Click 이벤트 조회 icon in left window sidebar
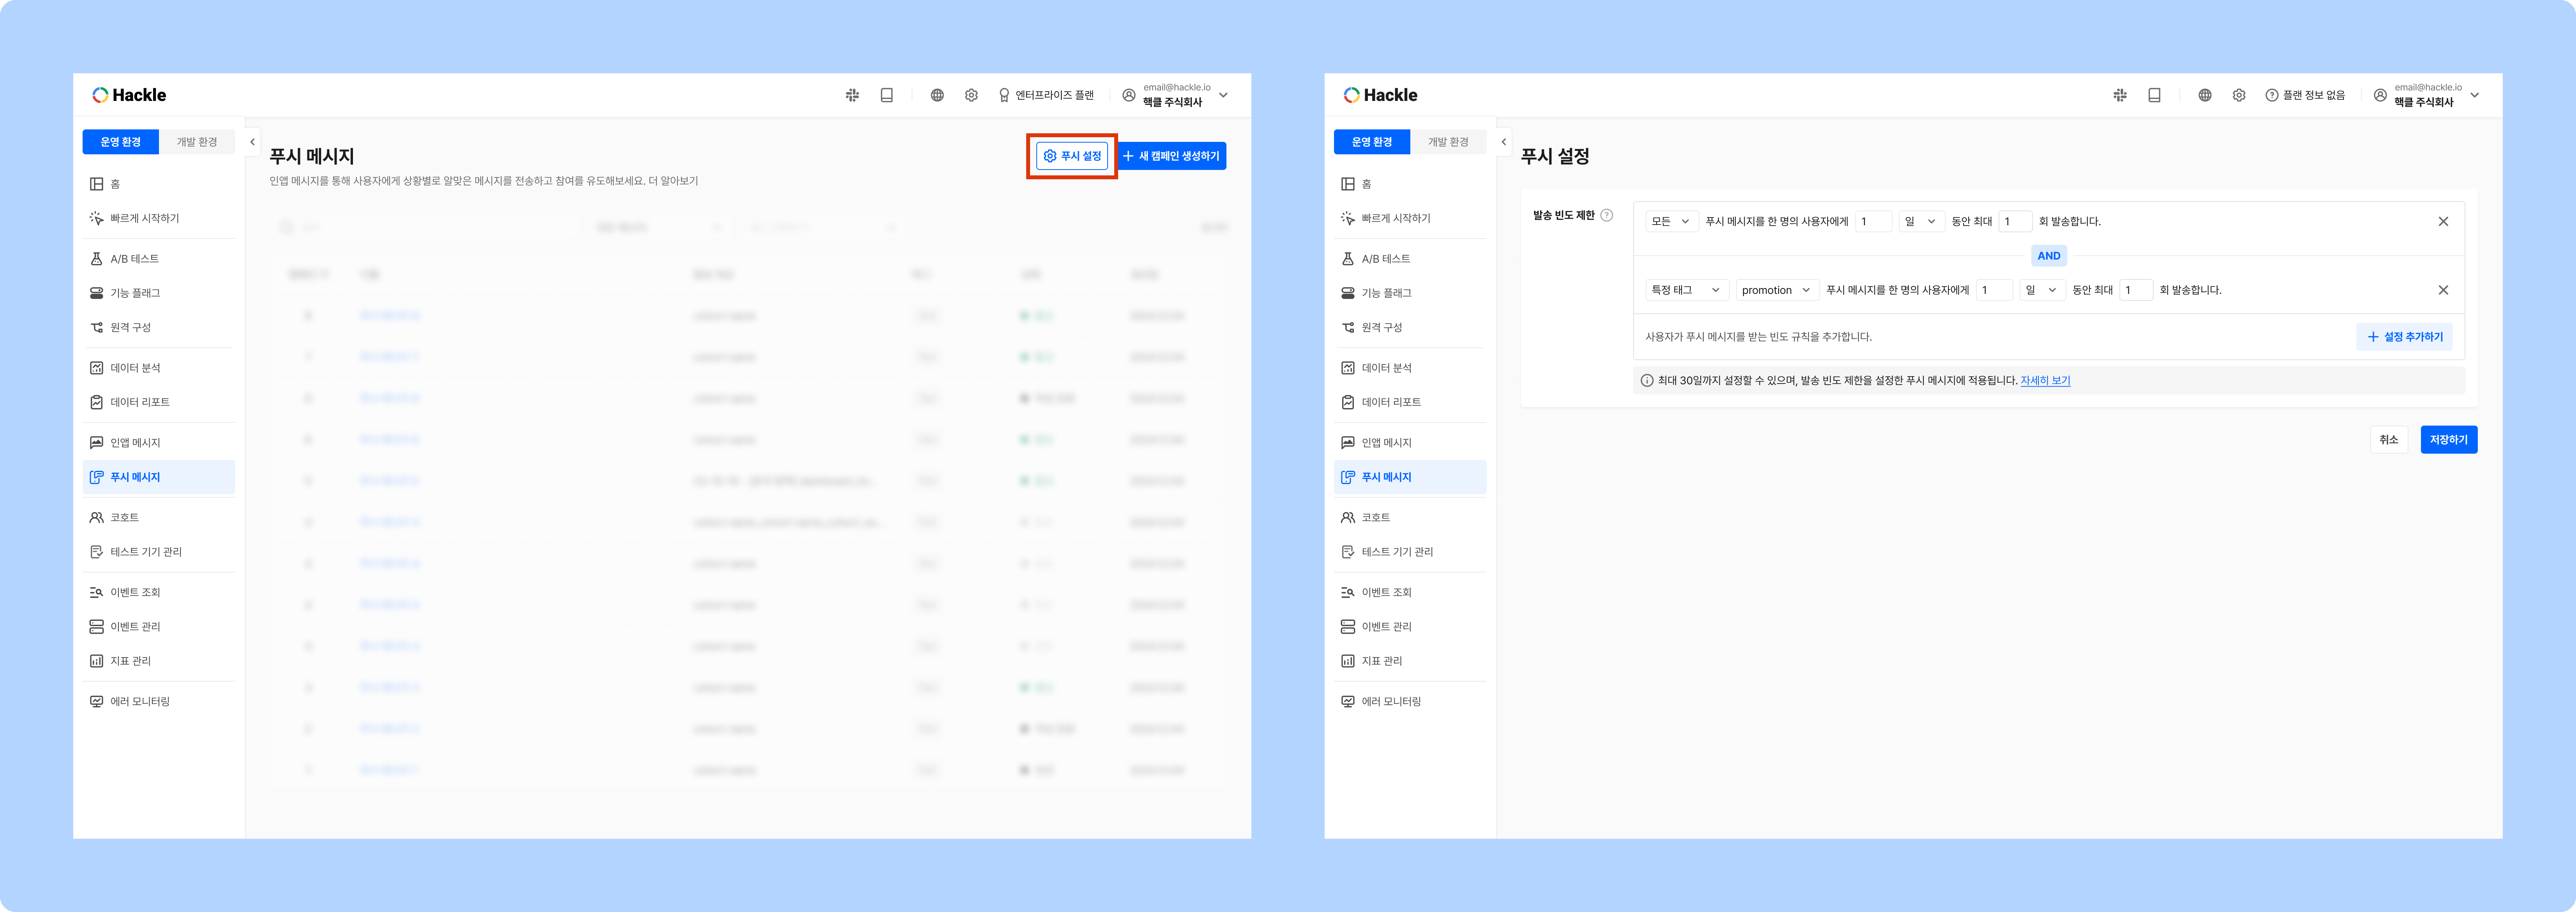The width and height of the screenshot is (2576, 912). pos(97,593)
